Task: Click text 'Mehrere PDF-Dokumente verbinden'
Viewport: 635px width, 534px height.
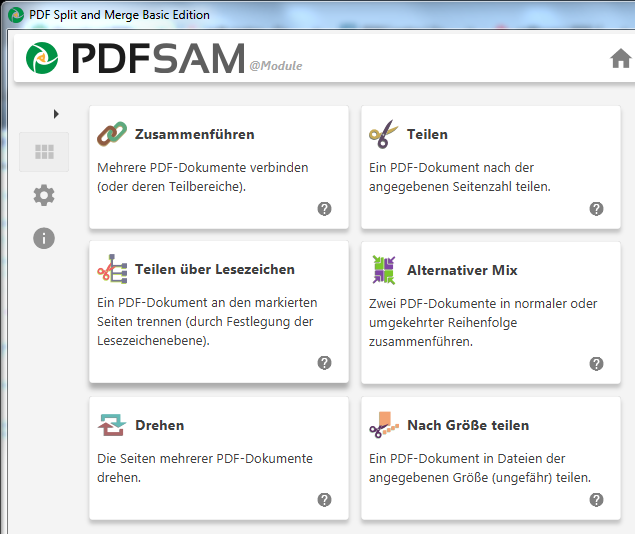Action: click(202, 167)
